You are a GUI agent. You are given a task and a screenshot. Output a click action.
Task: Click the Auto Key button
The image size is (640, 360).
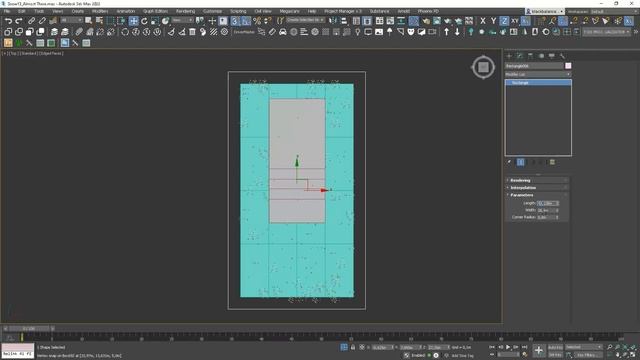point(555,347)
